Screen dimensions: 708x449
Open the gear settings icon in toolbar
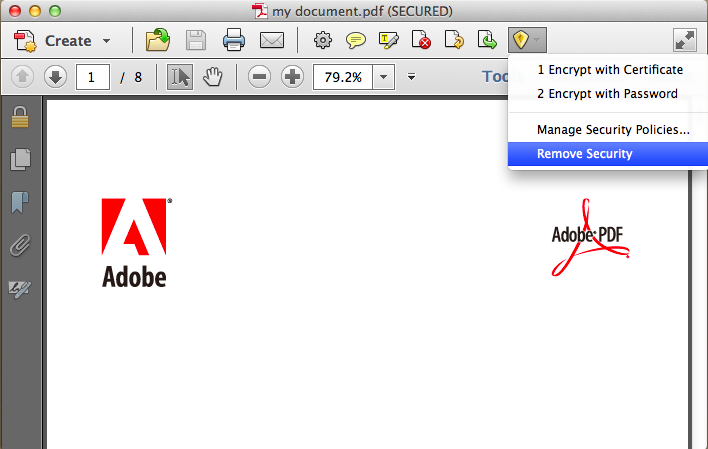(x=323, y=40)
